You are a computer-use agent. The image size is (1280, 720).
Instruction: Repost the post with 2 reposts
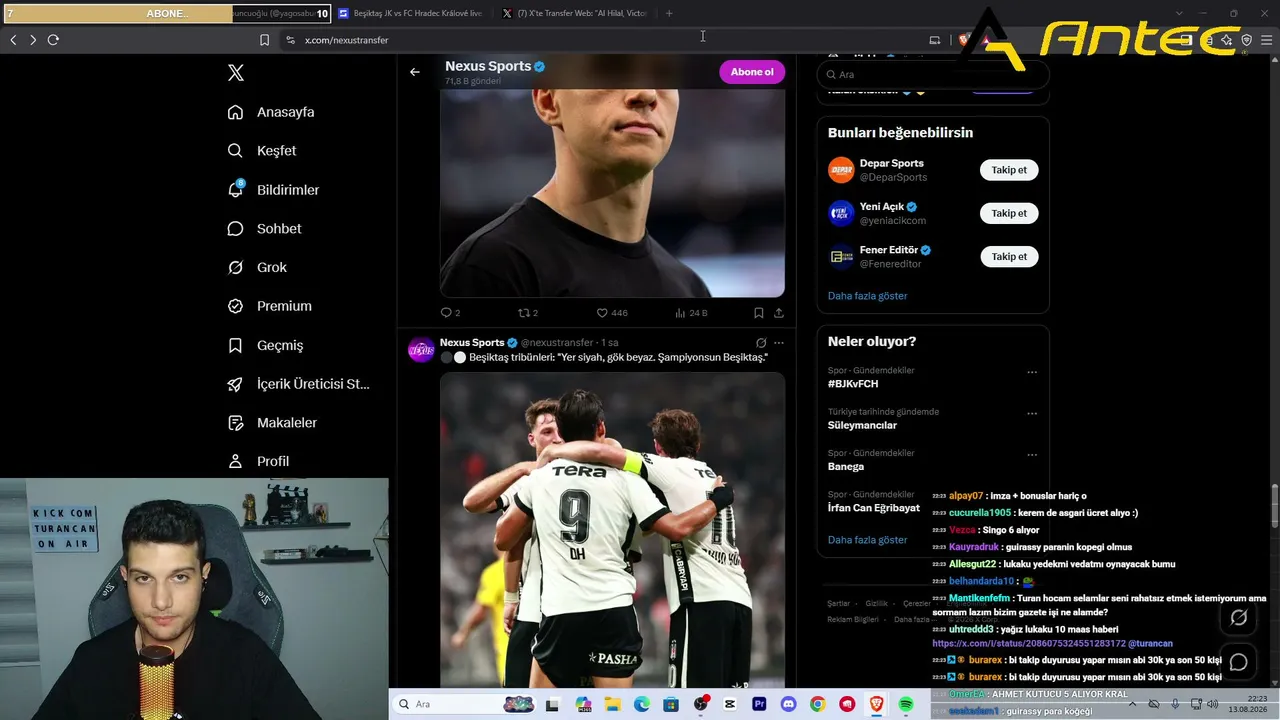pos(528,313)
